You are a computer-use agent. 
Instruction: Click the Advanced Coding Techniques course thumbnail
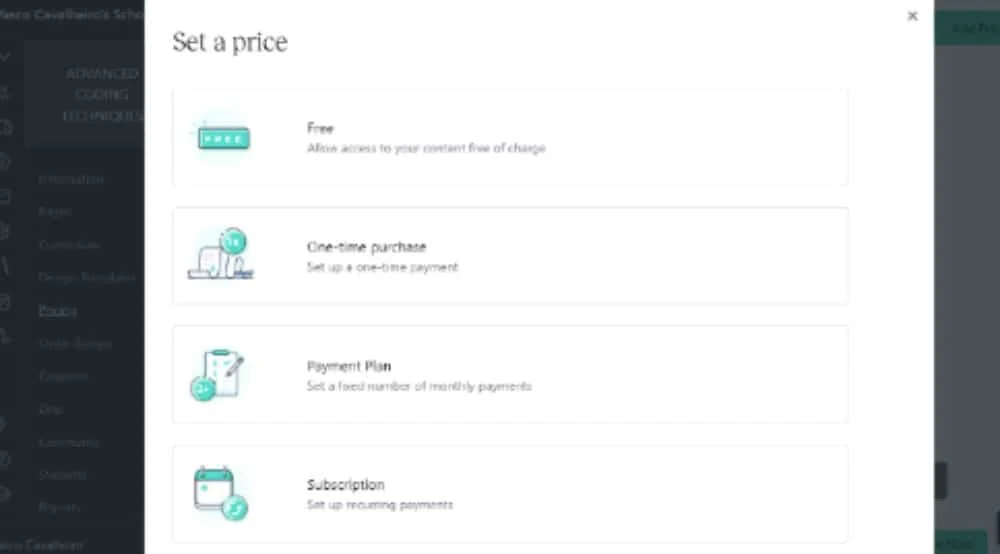point(85,94)
